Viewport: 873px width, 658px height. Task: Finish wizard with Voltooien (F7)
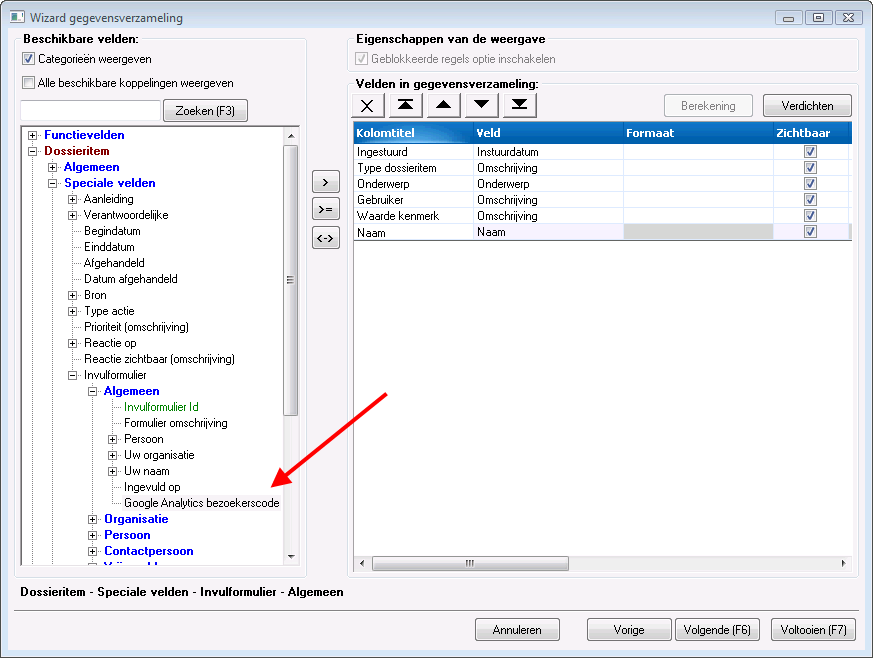[x=813, y=630]
